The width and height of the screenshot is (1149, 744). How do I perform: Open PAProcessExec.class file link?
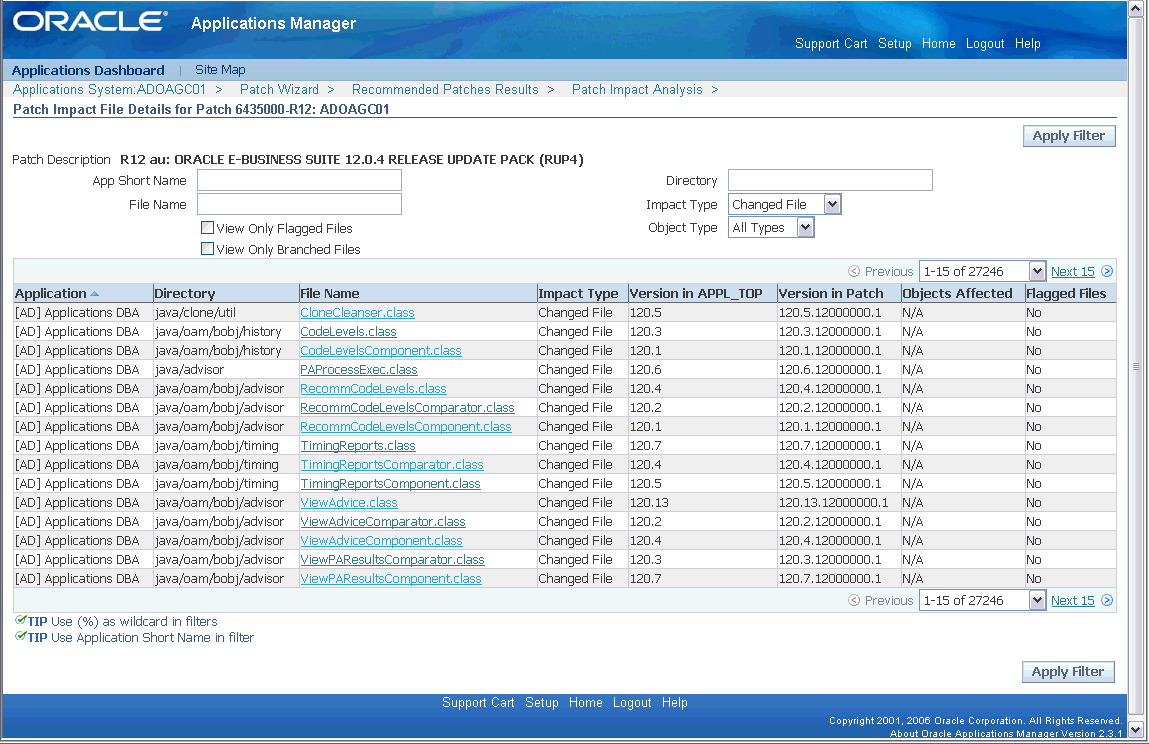pos(359,369)
